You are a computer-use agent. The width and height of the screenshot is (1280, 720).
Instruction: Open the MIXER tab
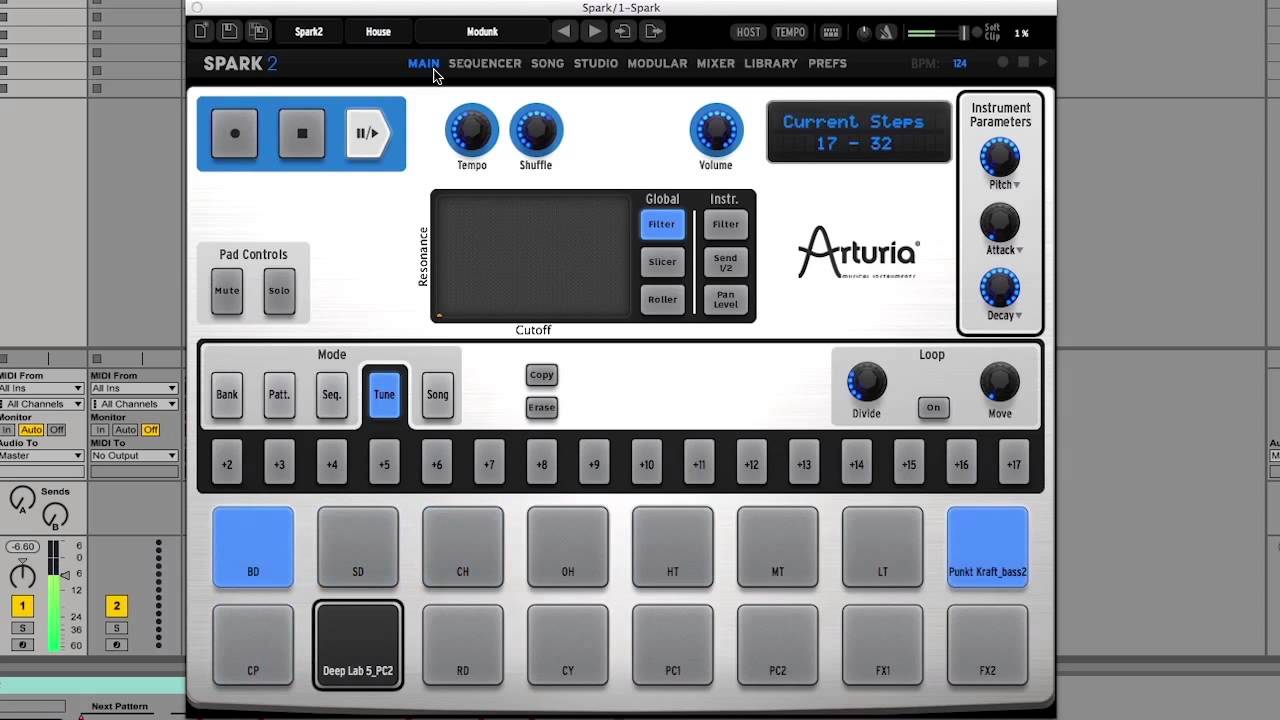click(x=716, y=63)
